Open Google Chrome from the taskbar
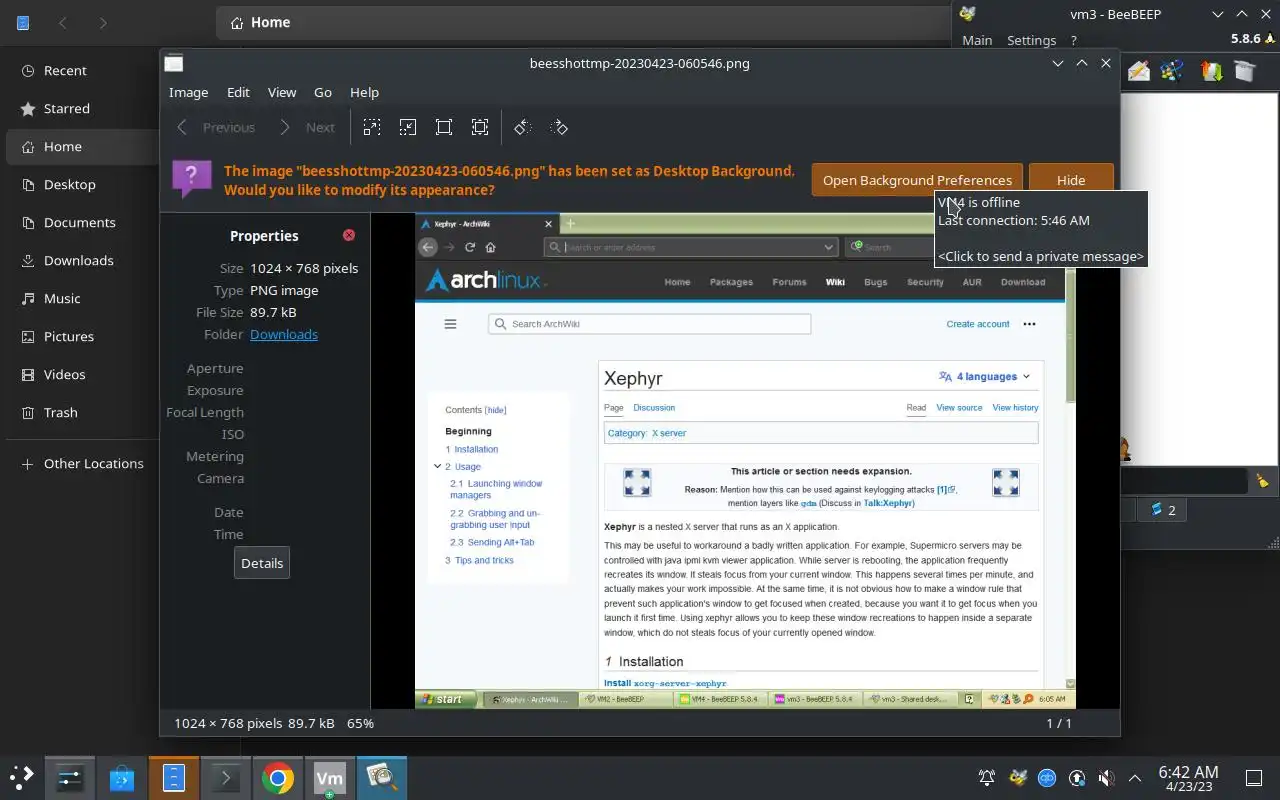Viewport: 1280px width, 800px height. tap(278, 777)
